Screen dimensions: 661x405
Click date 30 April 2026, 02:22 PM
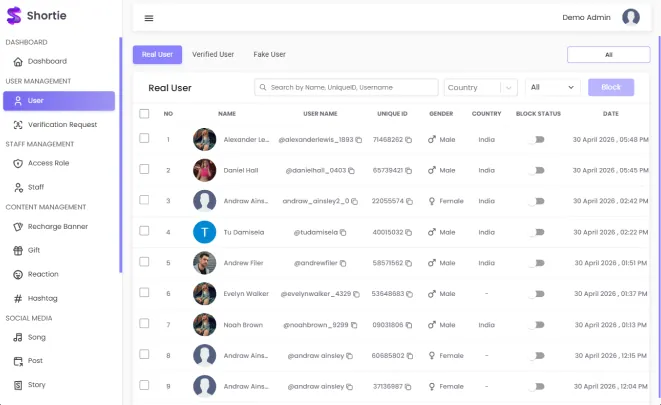tap(610, 232)
